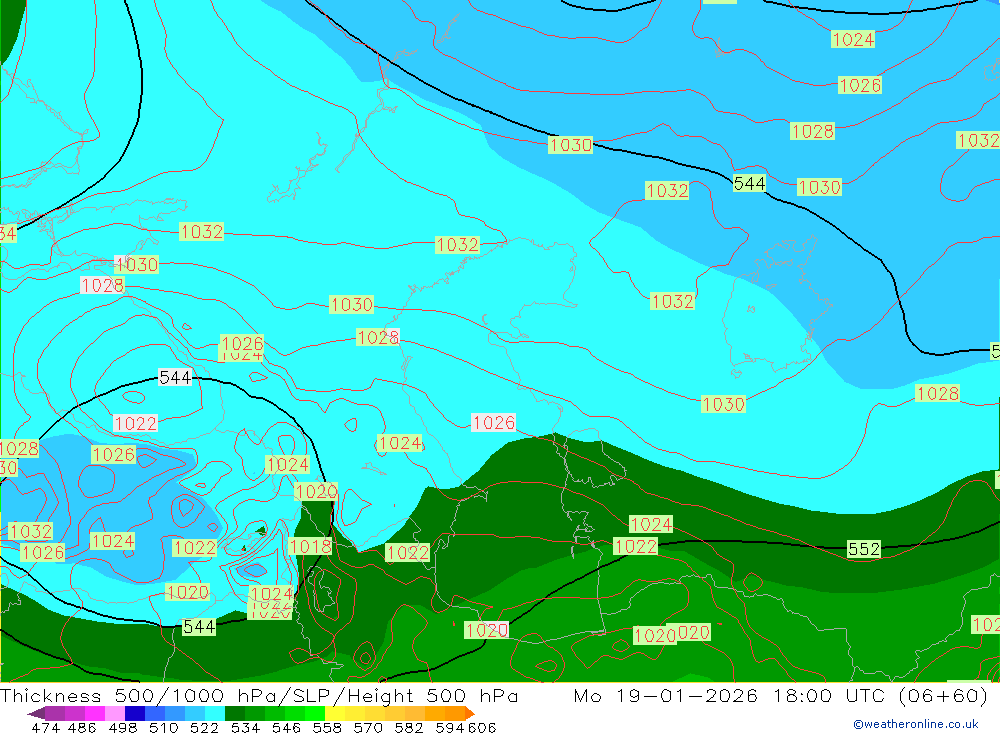Pick the pure yellow swatch above 558

[x=335, y=713]
